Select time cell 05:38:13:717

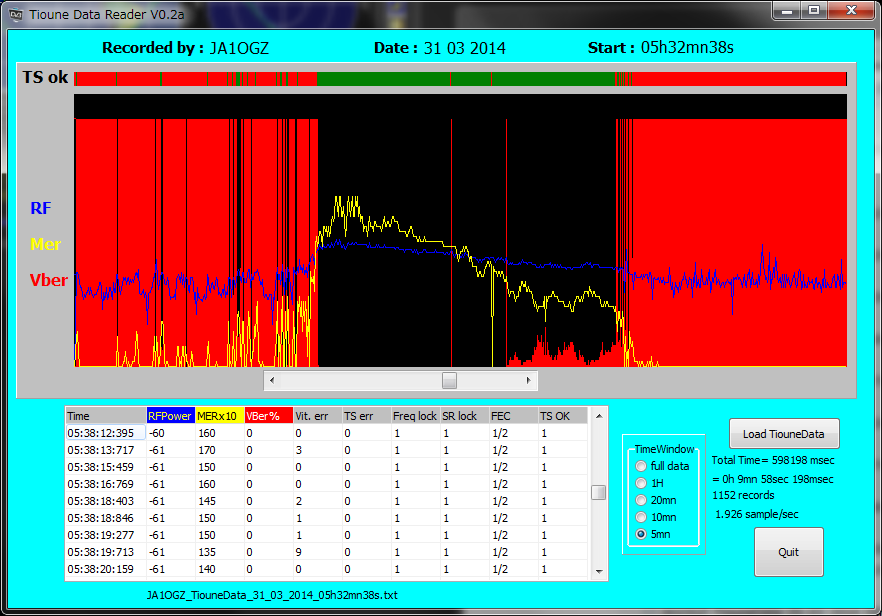coord(106,450)
